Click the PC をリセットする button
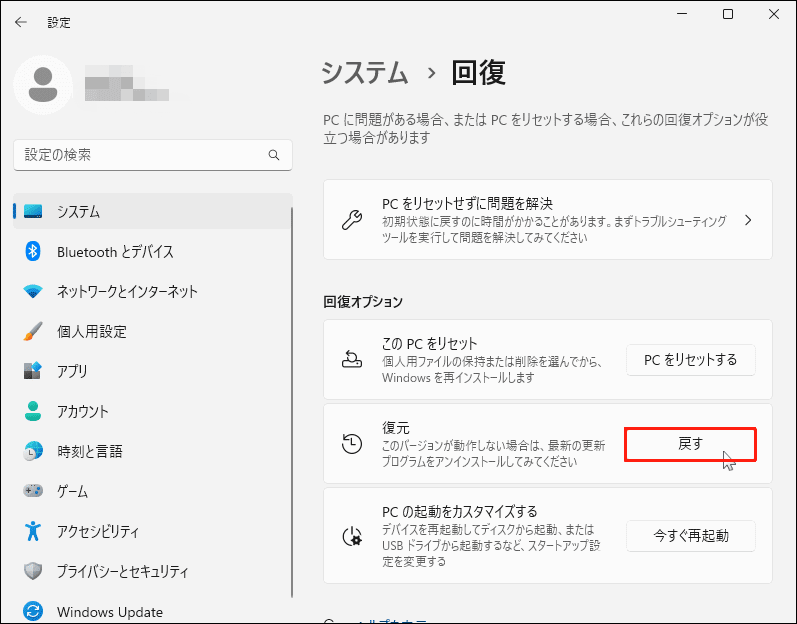Screen dimensions: 797x624 (x=690, y=360)
